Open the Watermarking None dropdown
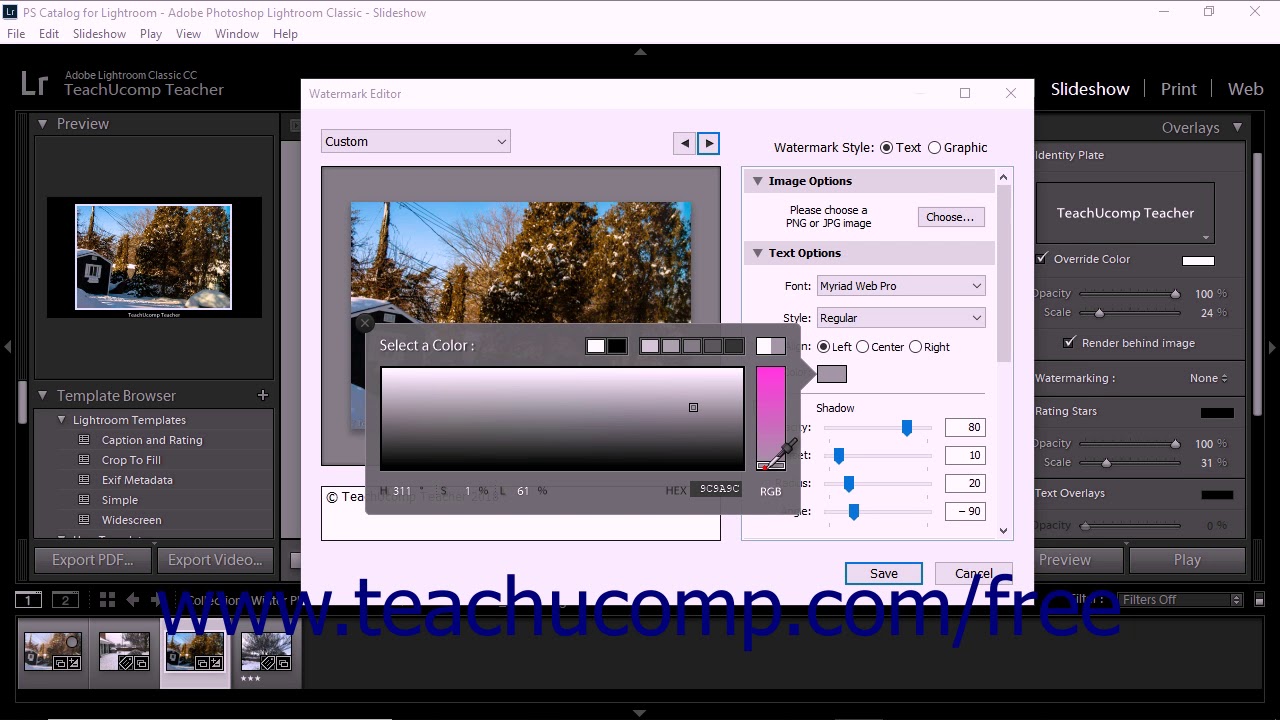 (1209, 378)
